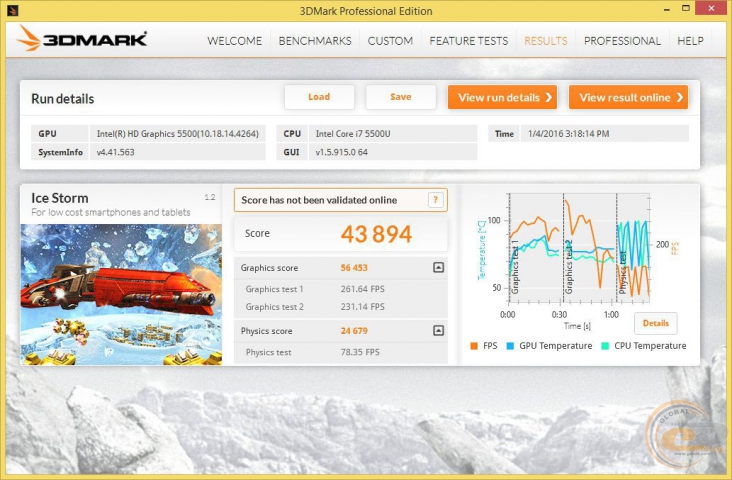Open chart Details button
Viewport: 732px width, 480px height.
pos(656,323)
